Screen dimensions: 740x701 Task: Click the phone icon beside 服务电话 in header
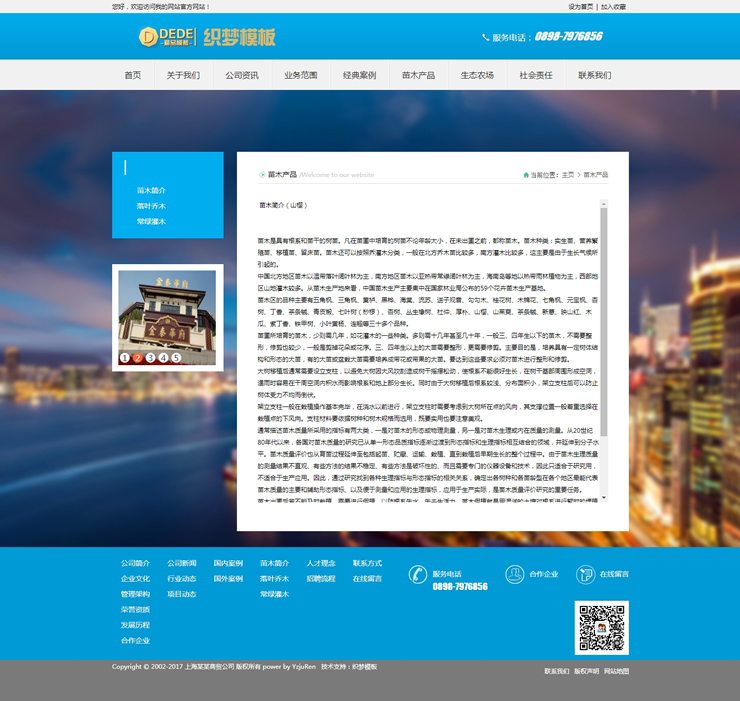[x=486, y=37]
